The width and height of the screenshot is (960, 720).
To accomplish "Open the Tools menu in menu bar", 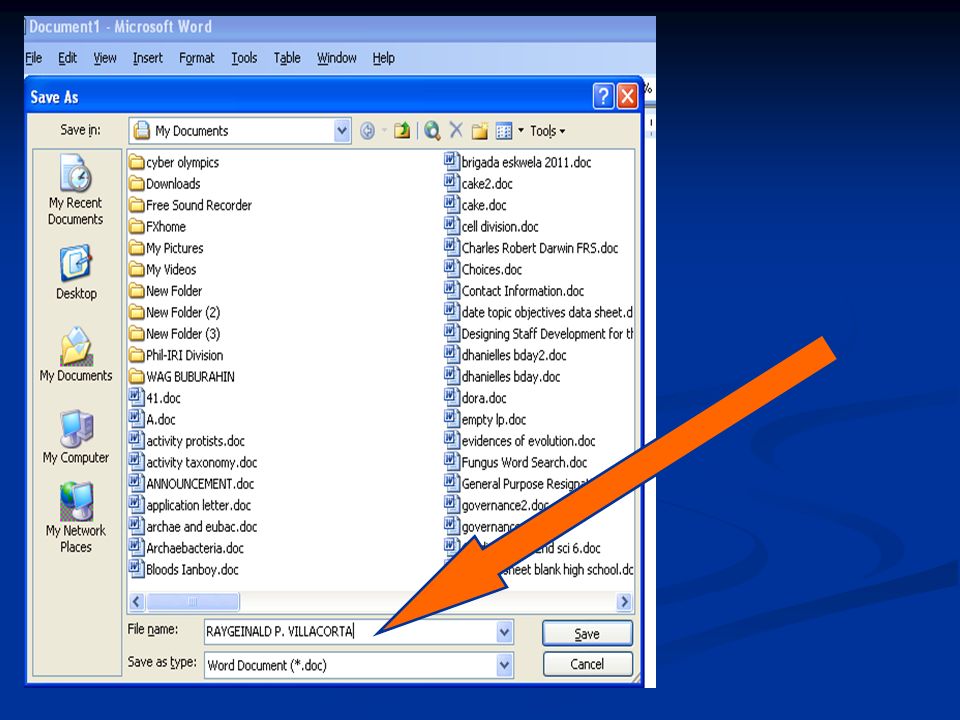I will 244,58.
